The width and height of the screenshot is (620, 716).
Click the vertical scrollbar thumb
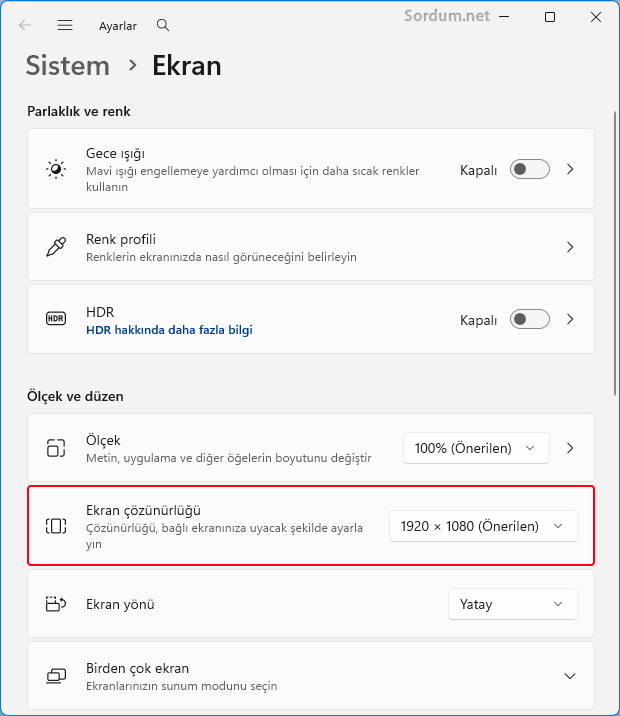coord(615,253)
